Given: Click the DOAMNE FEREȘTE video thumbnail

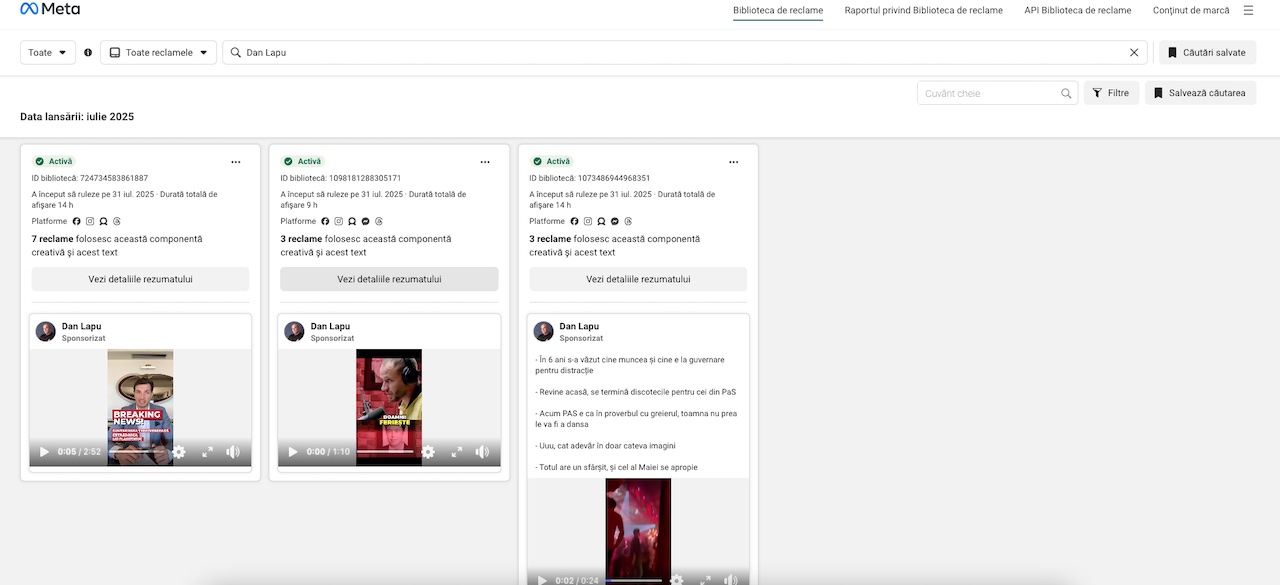Looking at the screenshot, I should coord(389,408).
